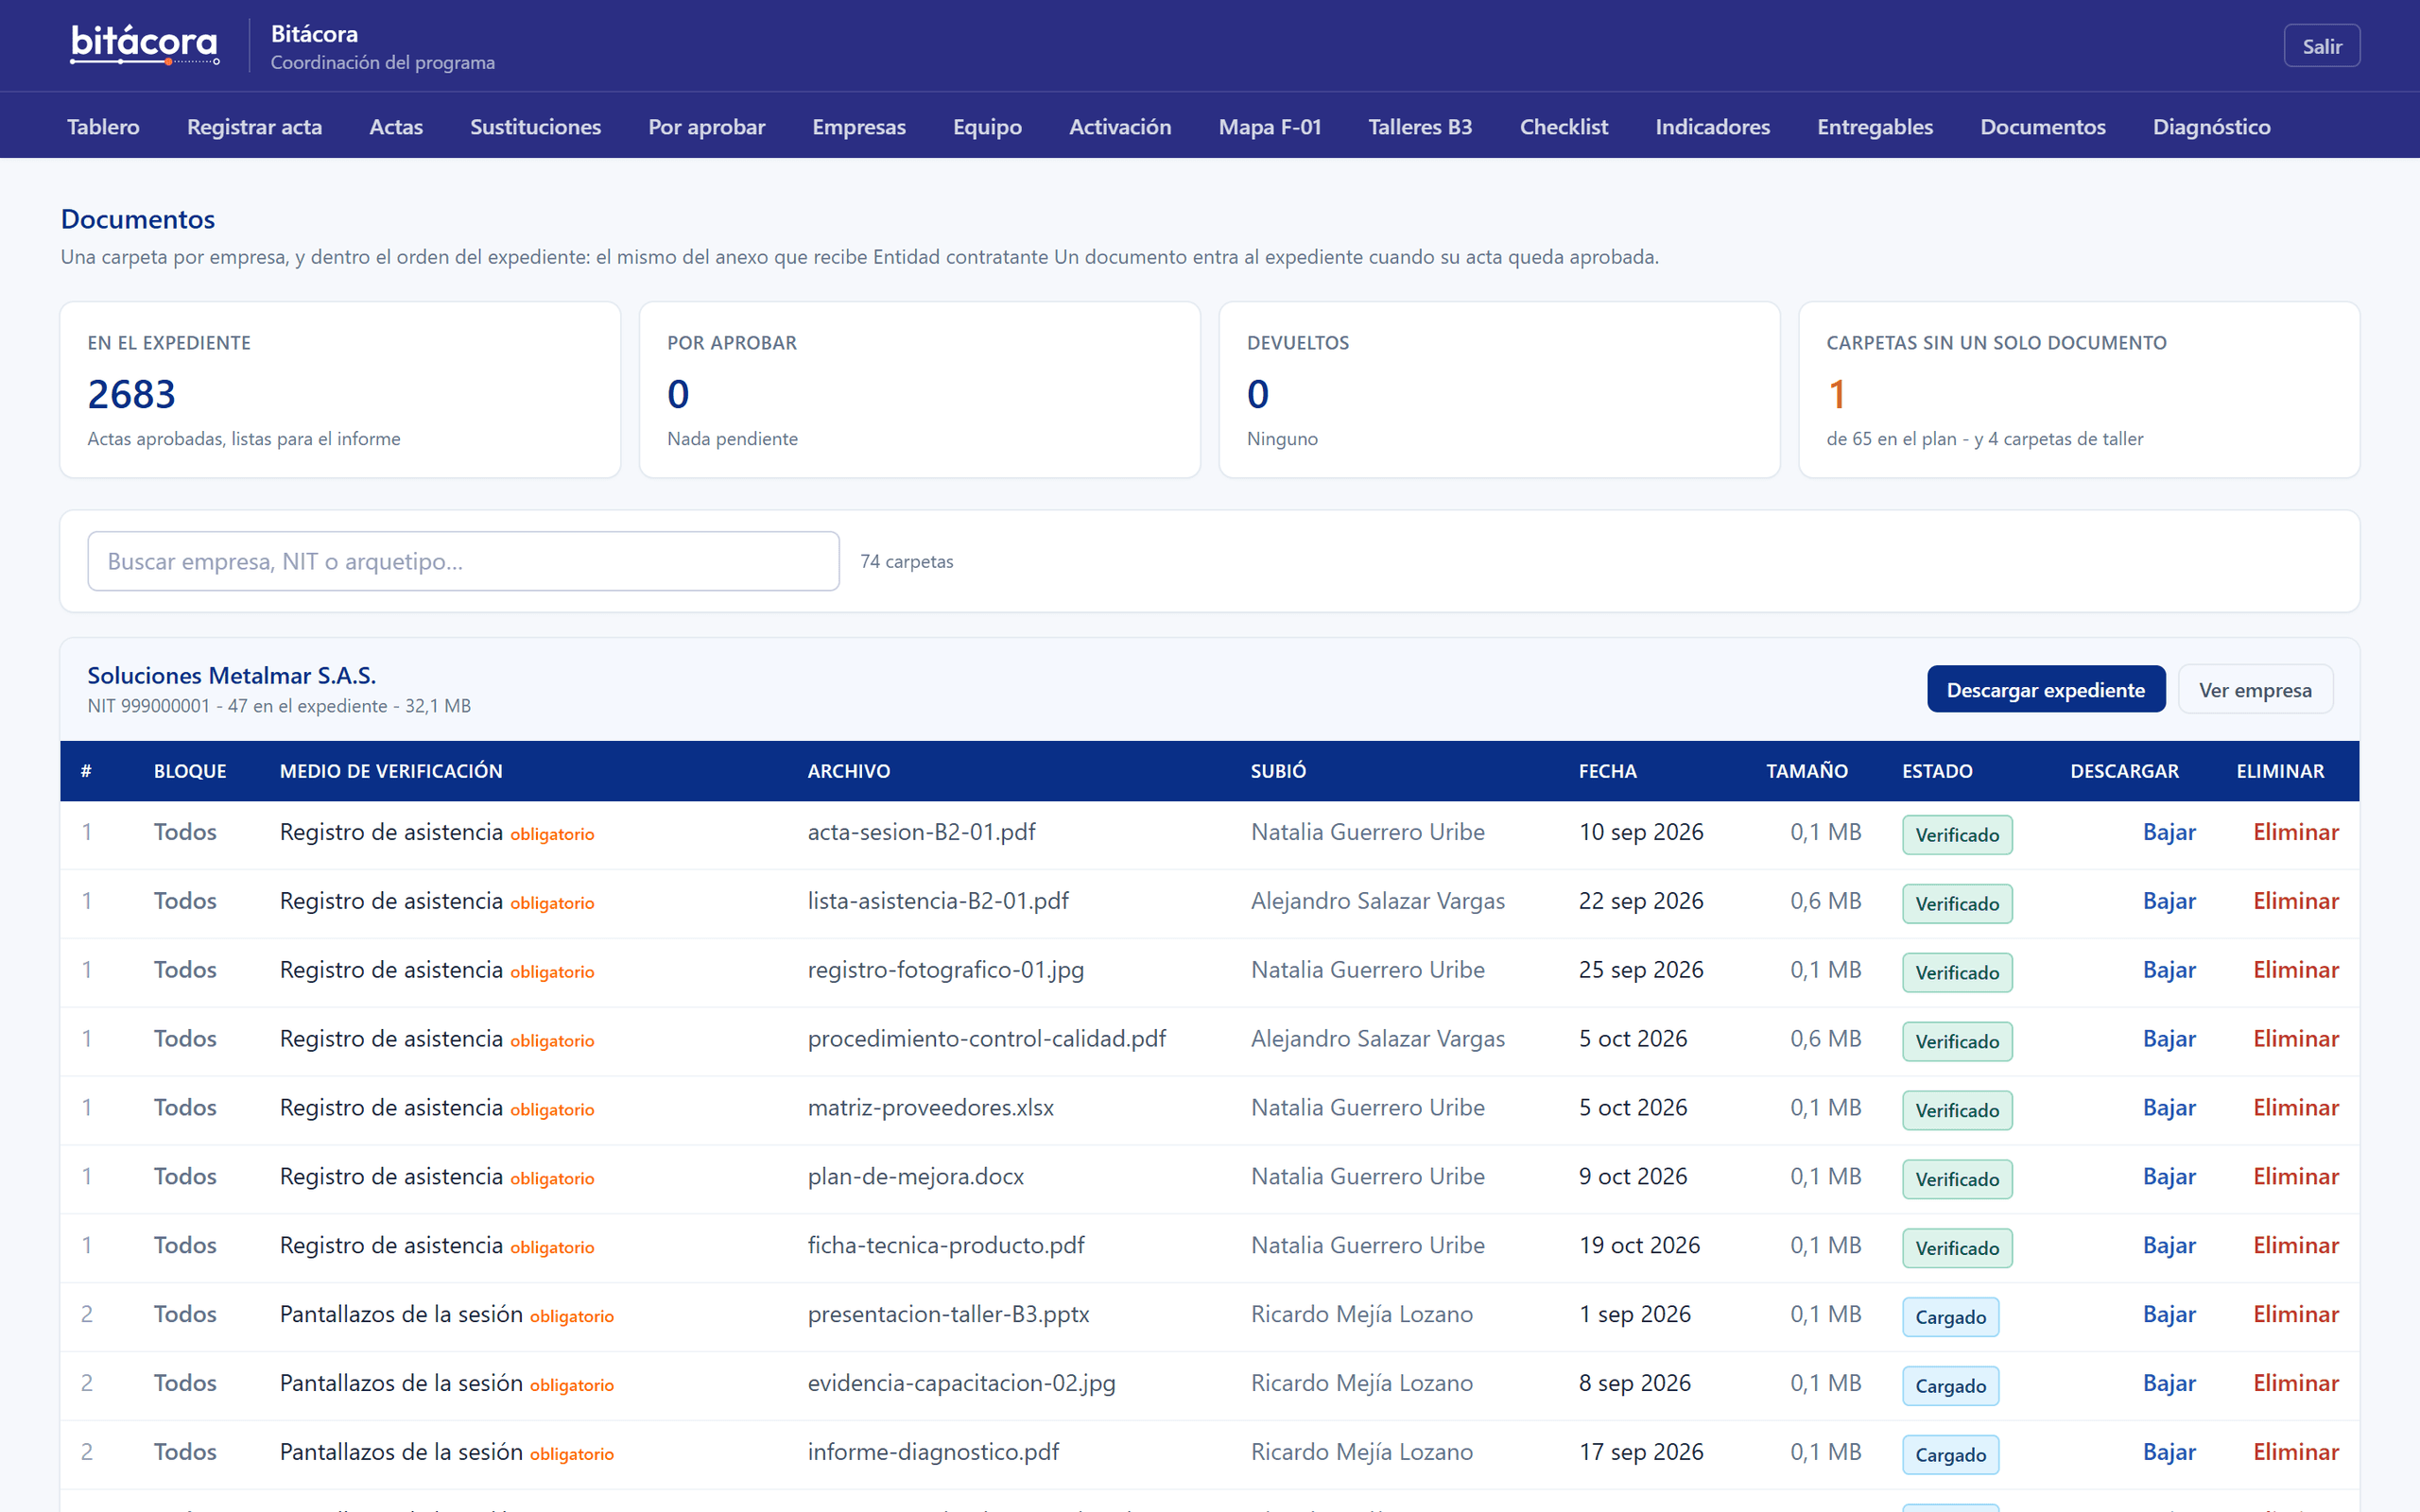Viewport: 2420px width, 1512px height.
Task: Open the Equipo tab
Action: [987, 127]
